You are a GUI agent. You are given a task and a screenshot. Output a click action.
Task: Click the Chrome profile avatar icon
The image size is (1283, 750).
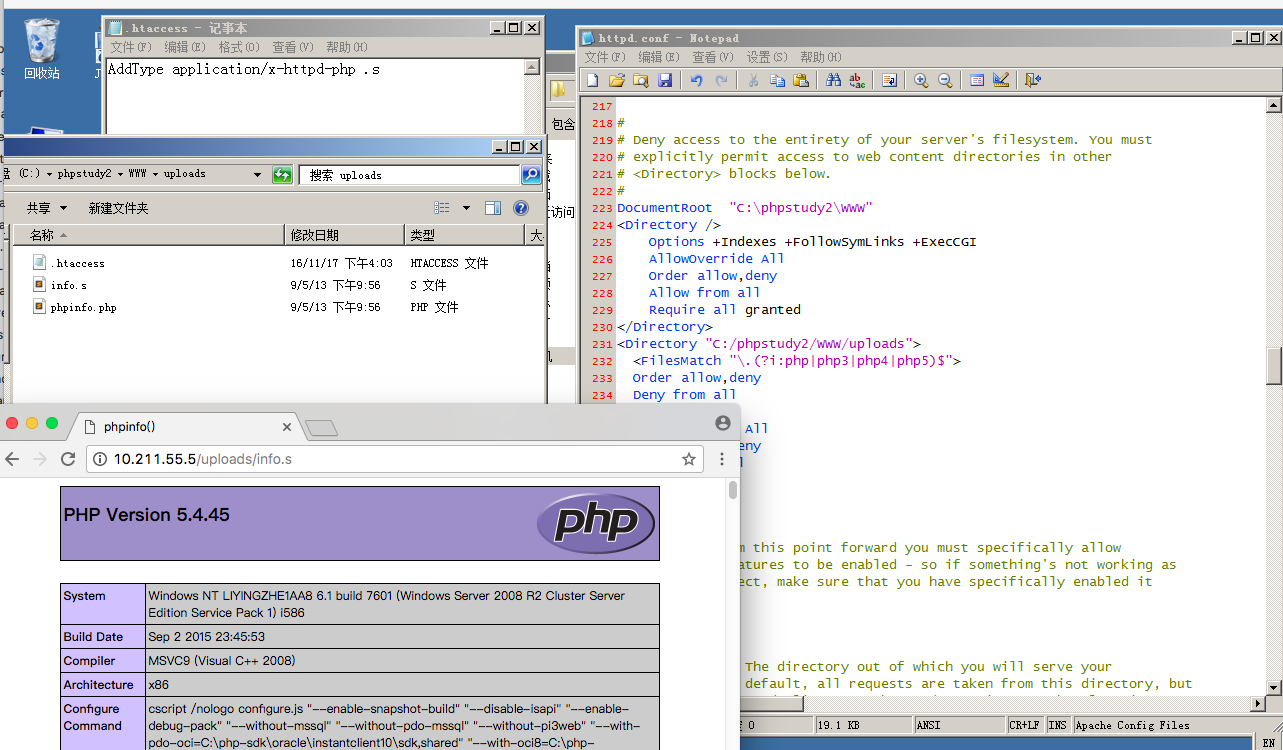(x=723, y=424)
